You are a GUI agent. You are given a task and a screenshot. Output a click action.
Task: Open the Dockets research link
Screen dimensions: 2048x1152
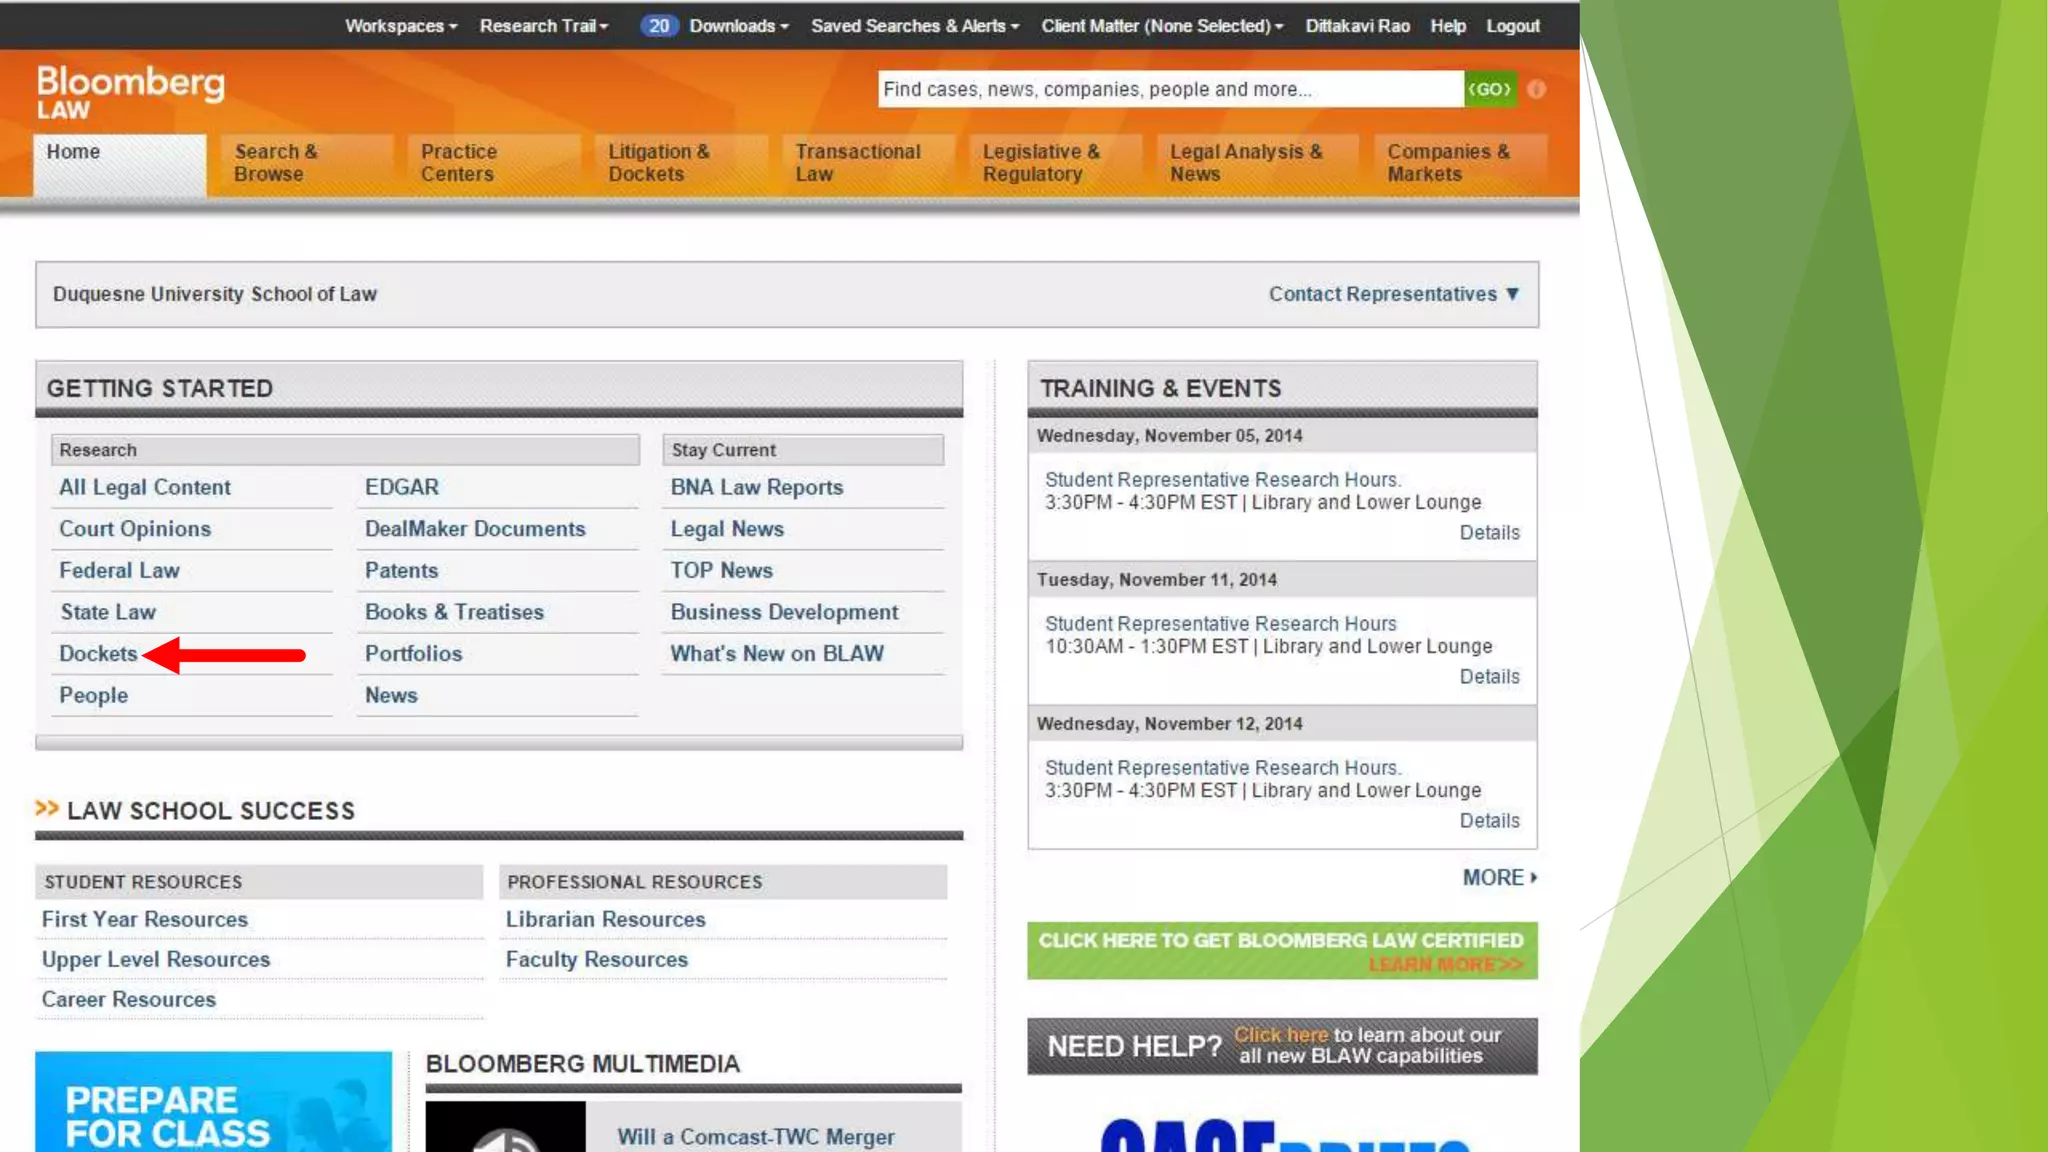(x=98, y=654)
